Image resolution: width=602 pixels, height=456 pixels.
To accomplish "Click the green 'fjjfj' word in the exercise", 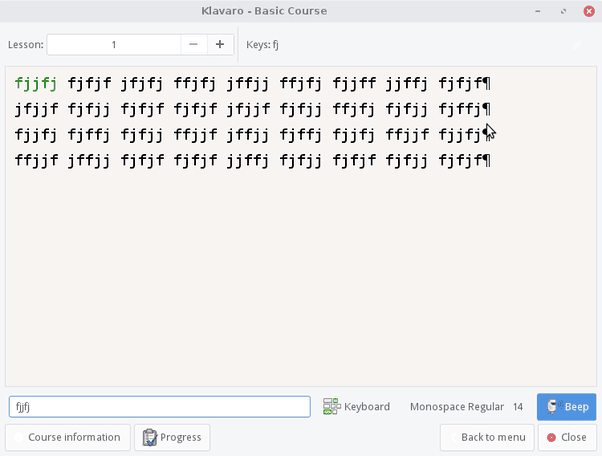I will click(x=36, y=83).
